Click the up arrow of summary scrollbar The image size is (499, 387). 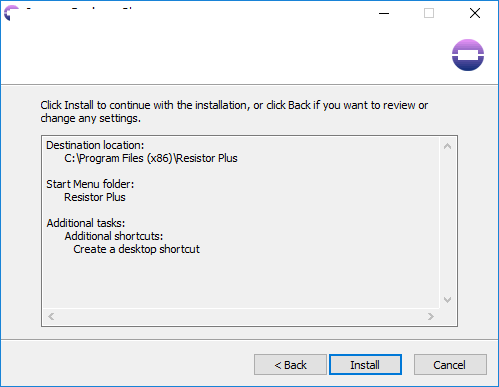pos(447,146)
